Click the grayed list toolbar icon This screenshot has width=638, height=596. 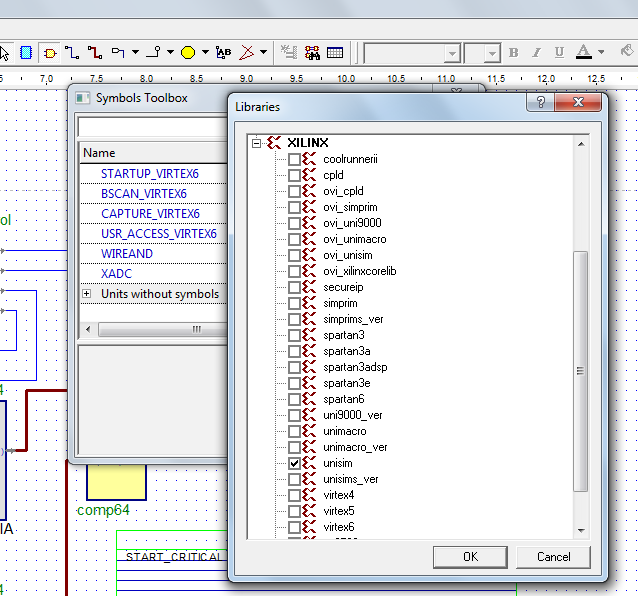(289, 52)
